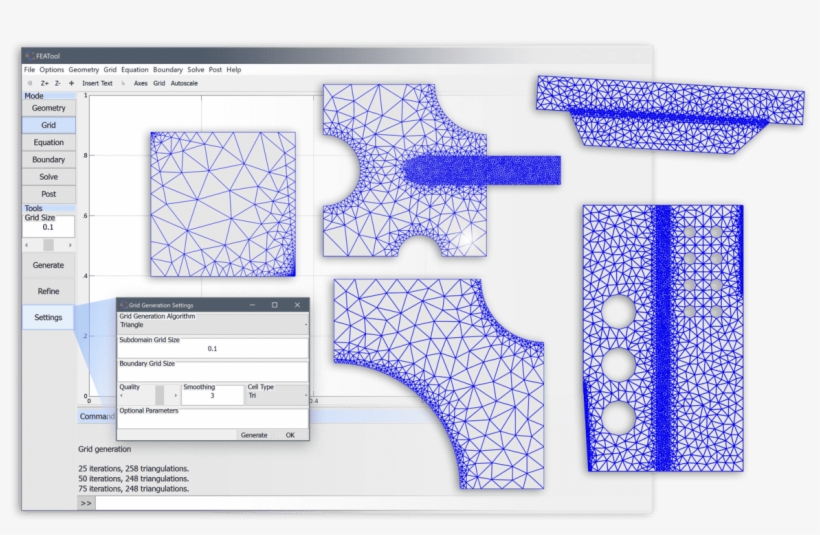This screenshot has width=820, height=535.
Task: Open the Grid Generation Algorithm dropdown
Action: pyautogui.click(x=213, y=325)
